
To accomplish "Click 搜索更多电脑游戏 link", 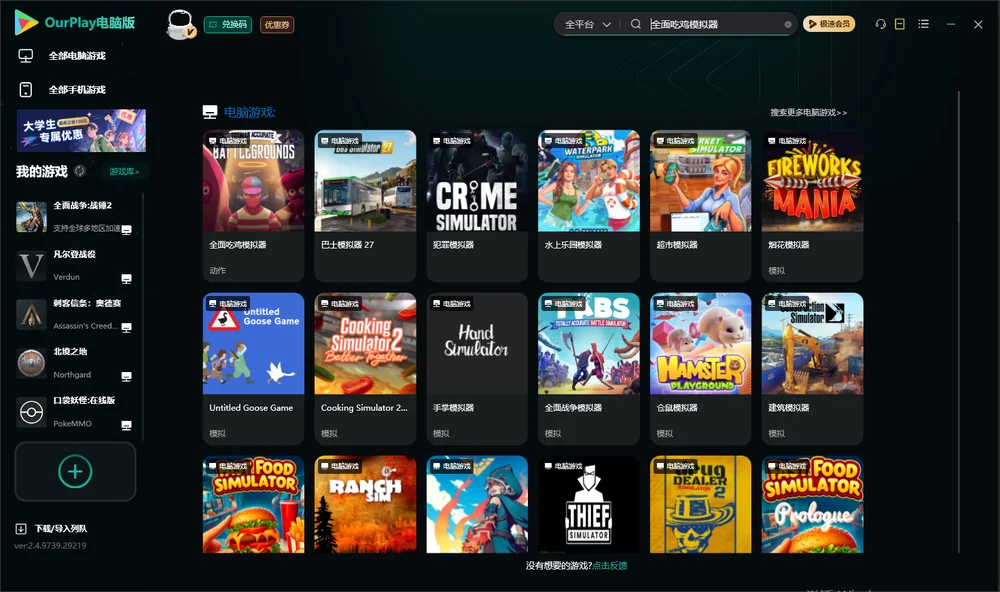I will pyautogui.click(x=808, y=113).
